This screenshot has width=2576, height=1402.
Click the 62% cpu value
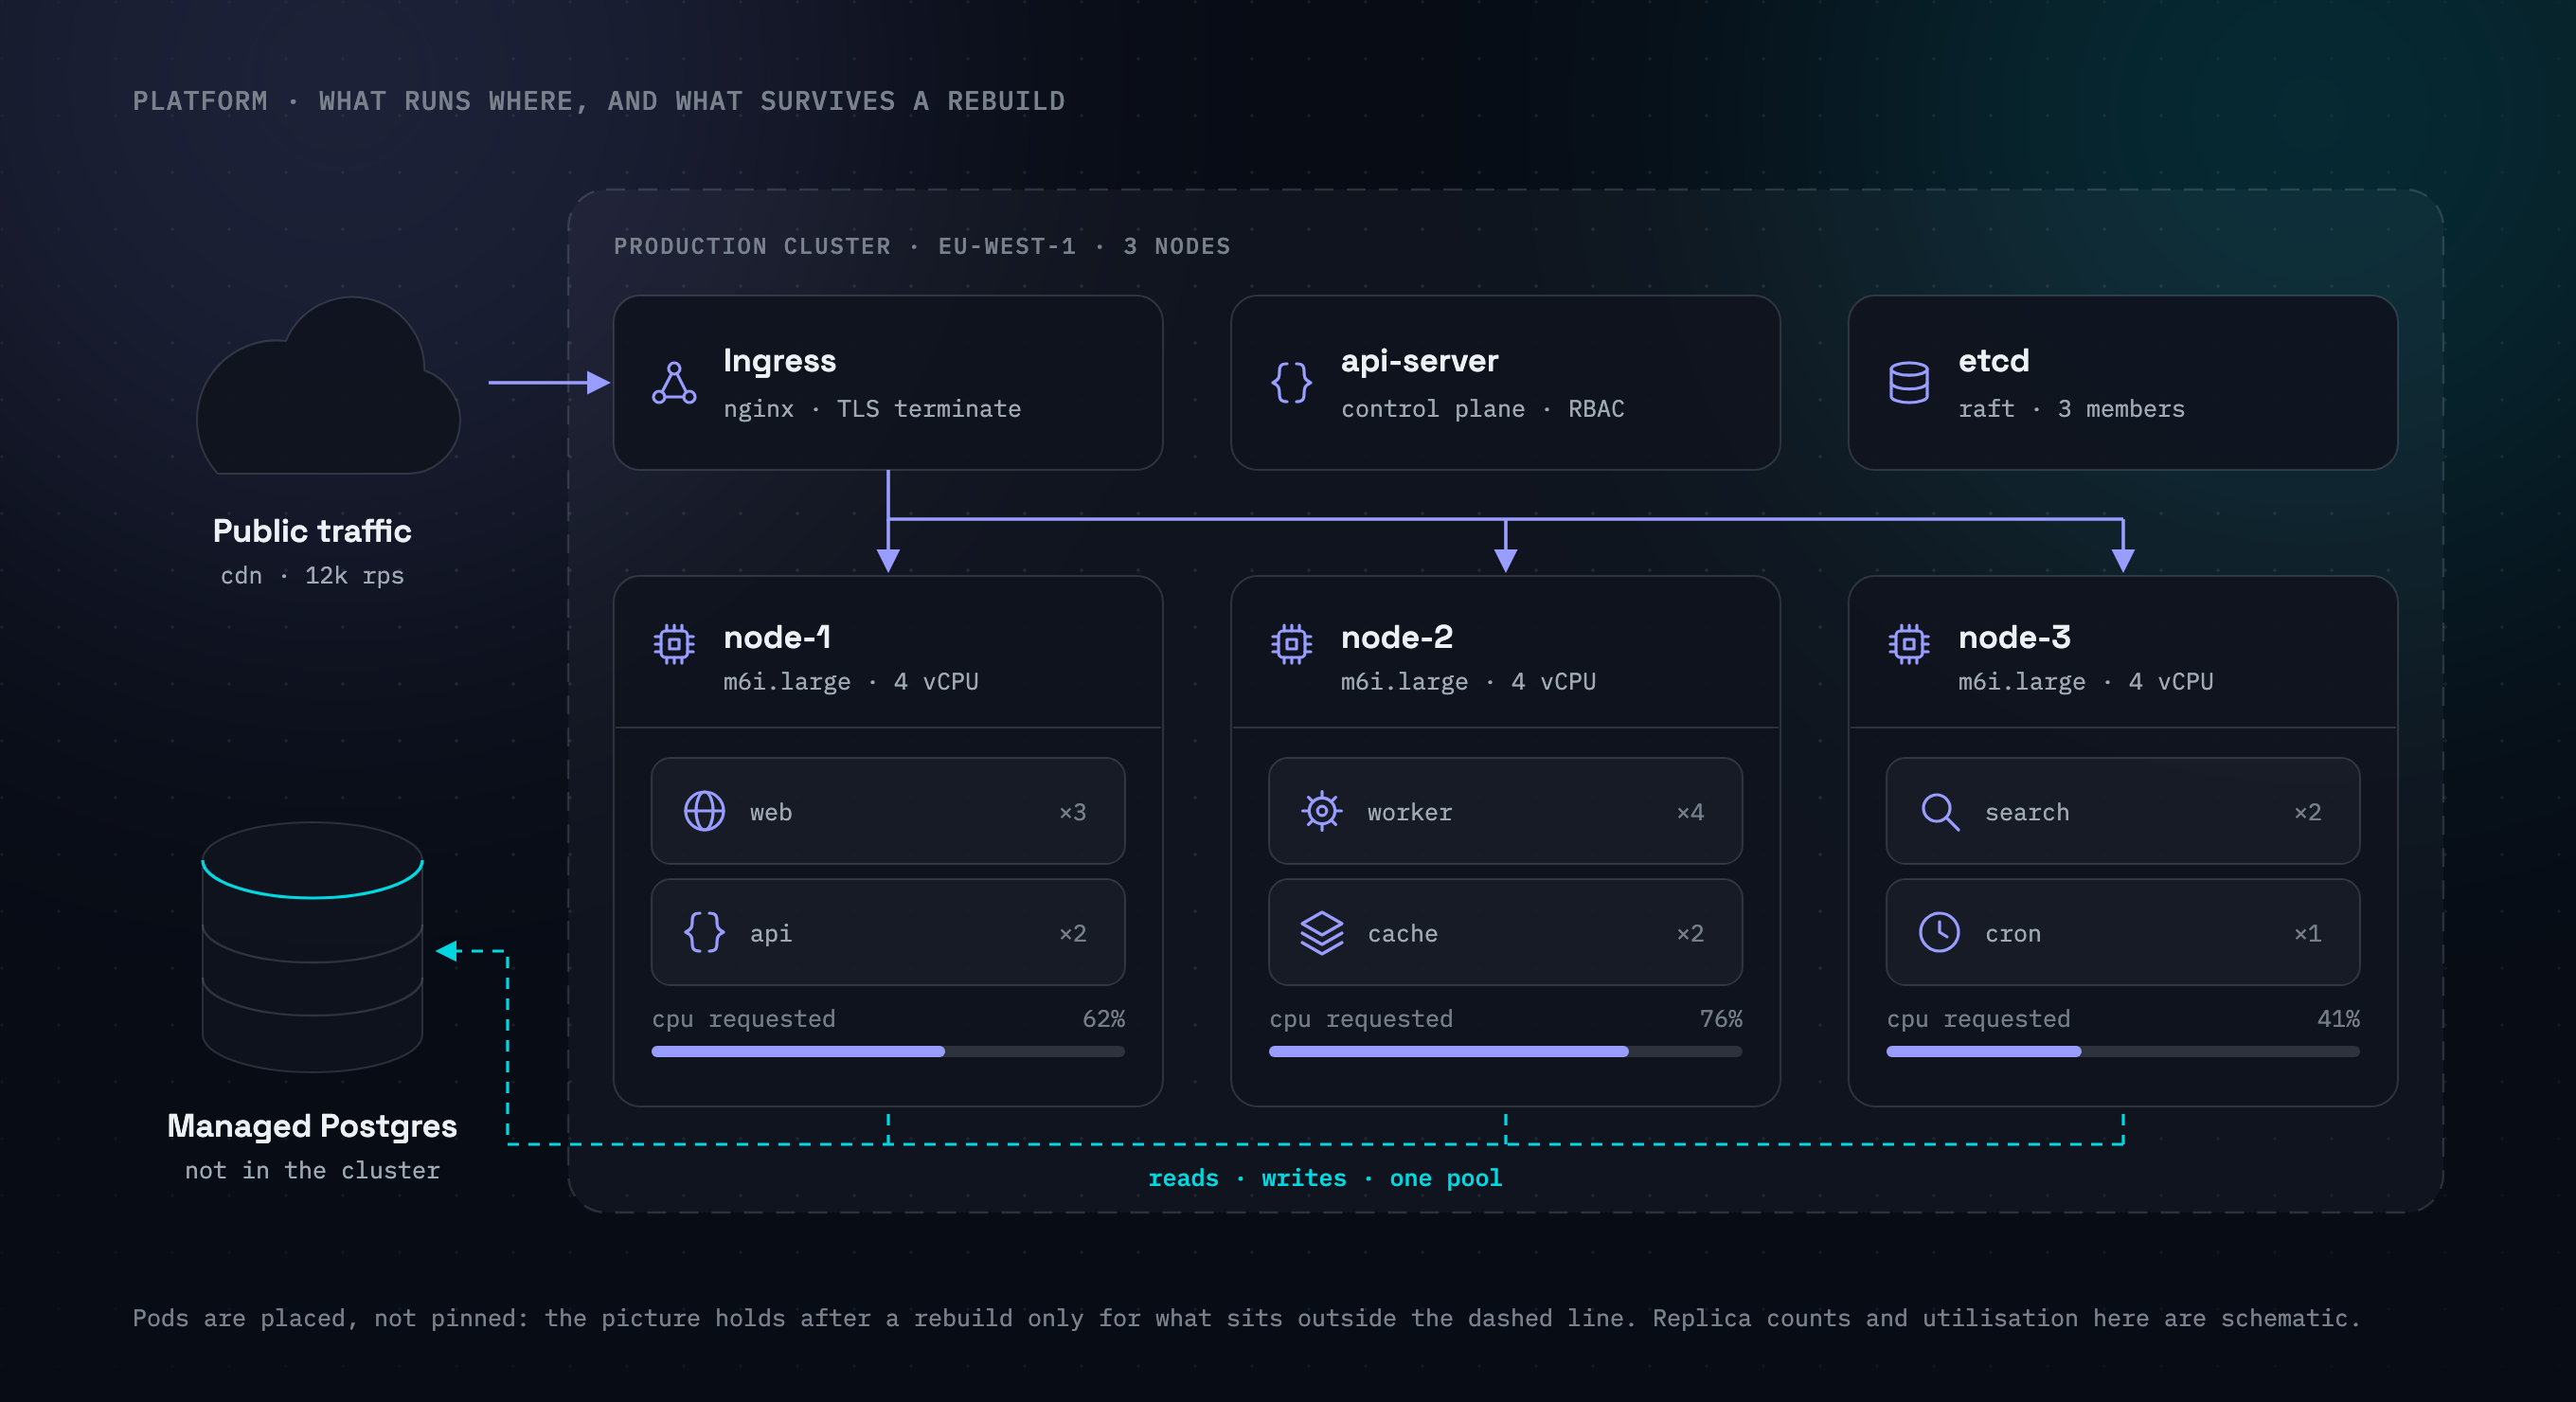tap(1104, 1019)
